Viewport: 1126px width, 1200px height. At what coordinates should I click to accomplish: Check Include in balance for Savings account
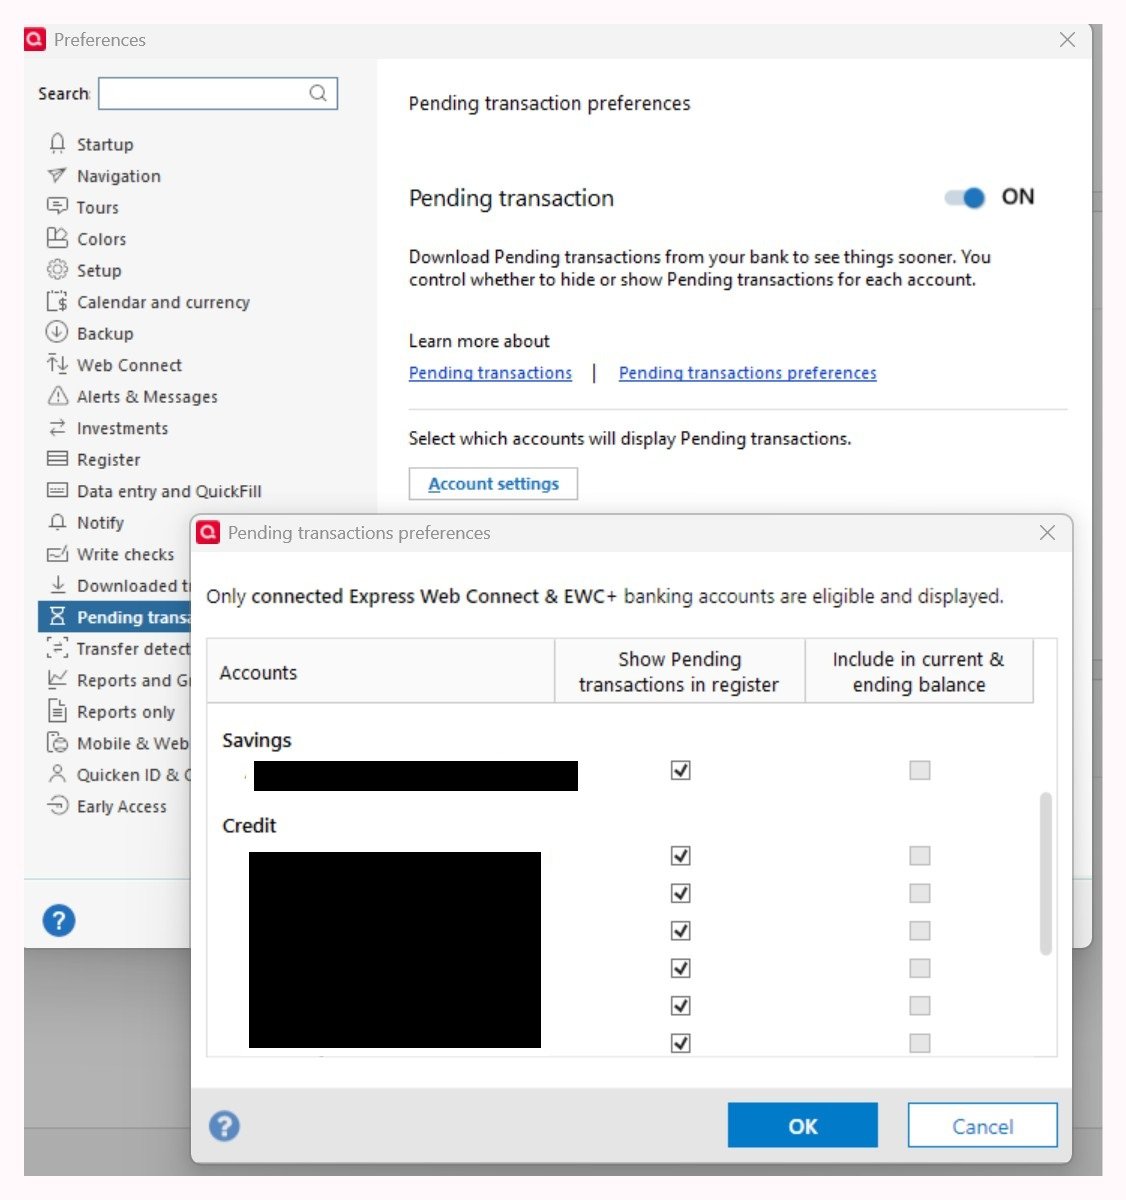point(920,770)
